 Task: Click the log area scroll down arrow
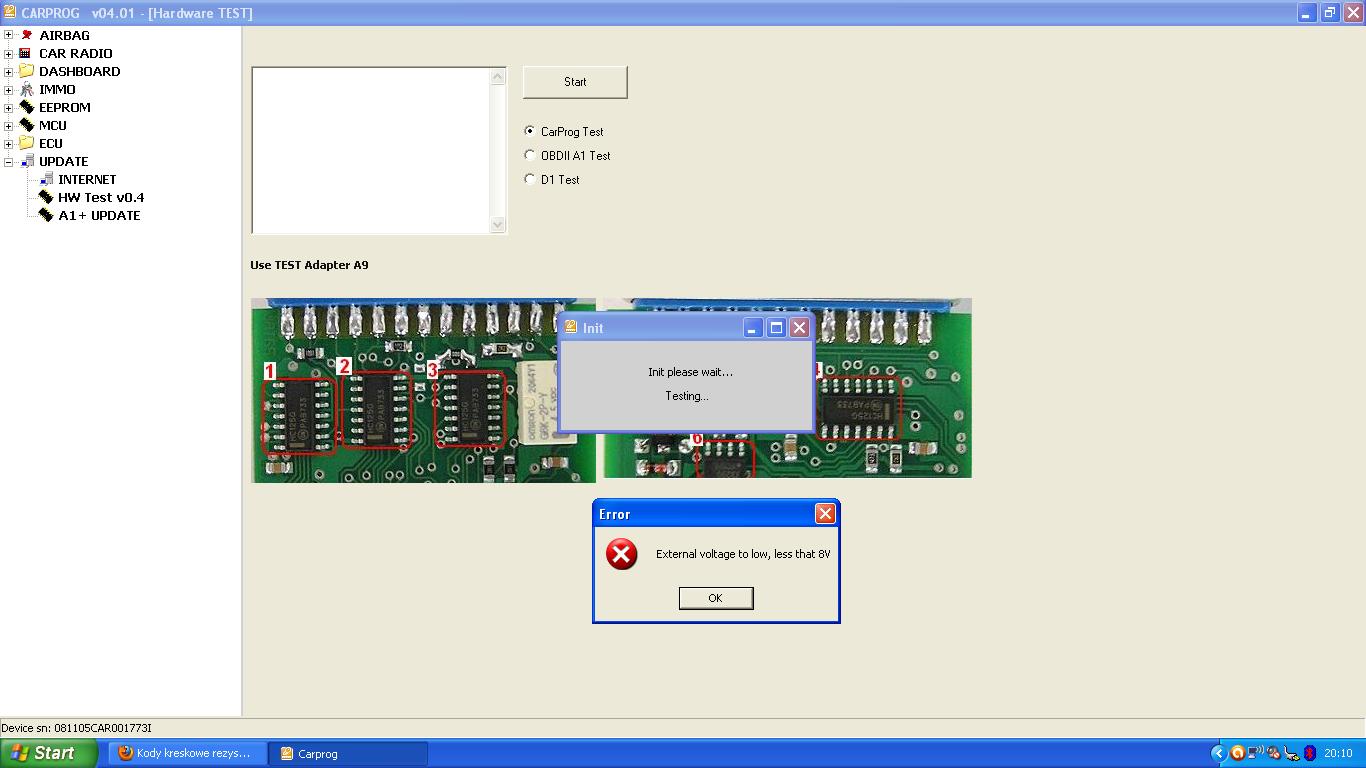(x=498, y=225)
